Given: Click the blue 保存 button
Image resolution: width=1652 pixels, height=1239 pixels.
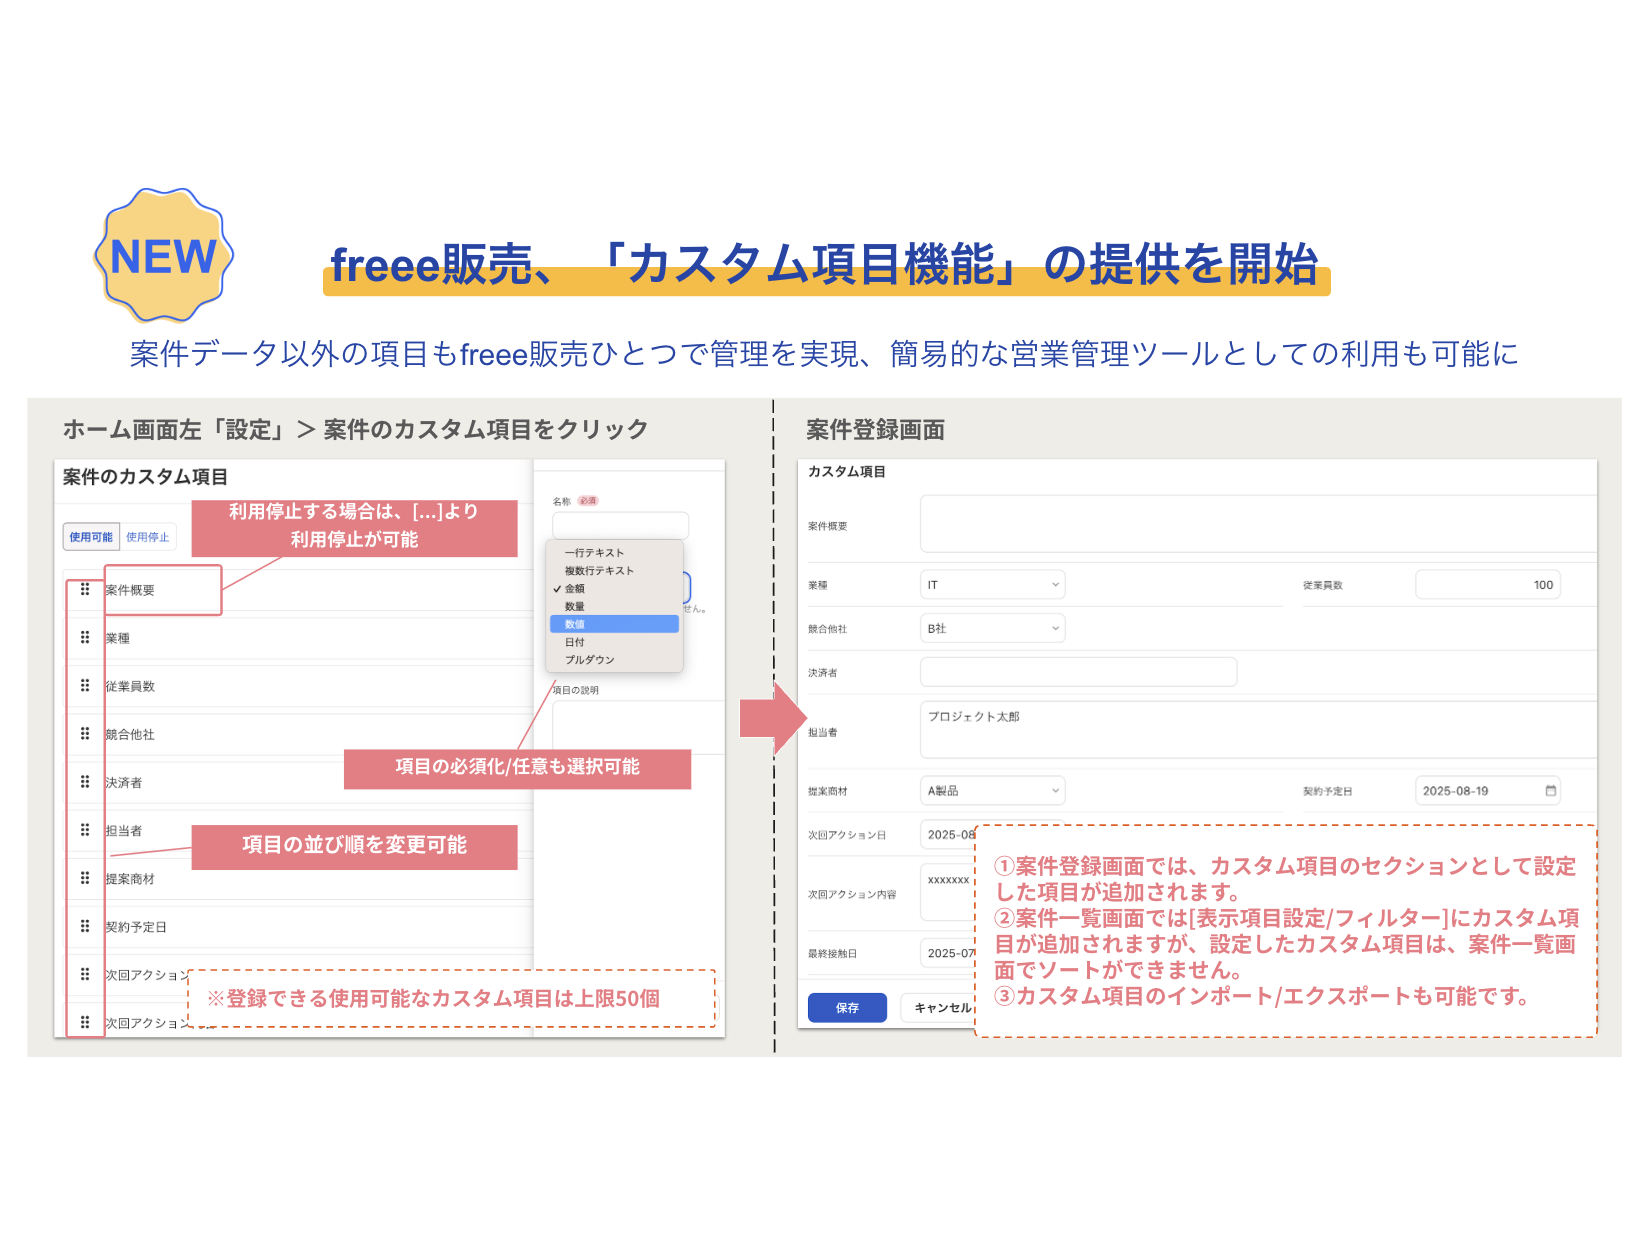Looking at the screenshot, I should click(847, 1008).
